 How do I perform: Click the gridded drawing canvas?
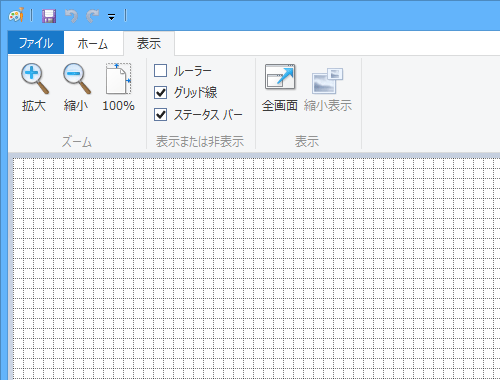click(257, 268)
